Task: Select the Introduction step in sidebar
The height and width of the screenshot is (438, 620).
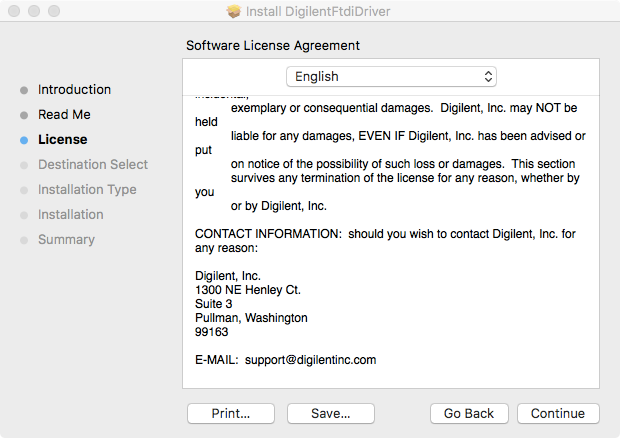Action: [x=74, y=89]
